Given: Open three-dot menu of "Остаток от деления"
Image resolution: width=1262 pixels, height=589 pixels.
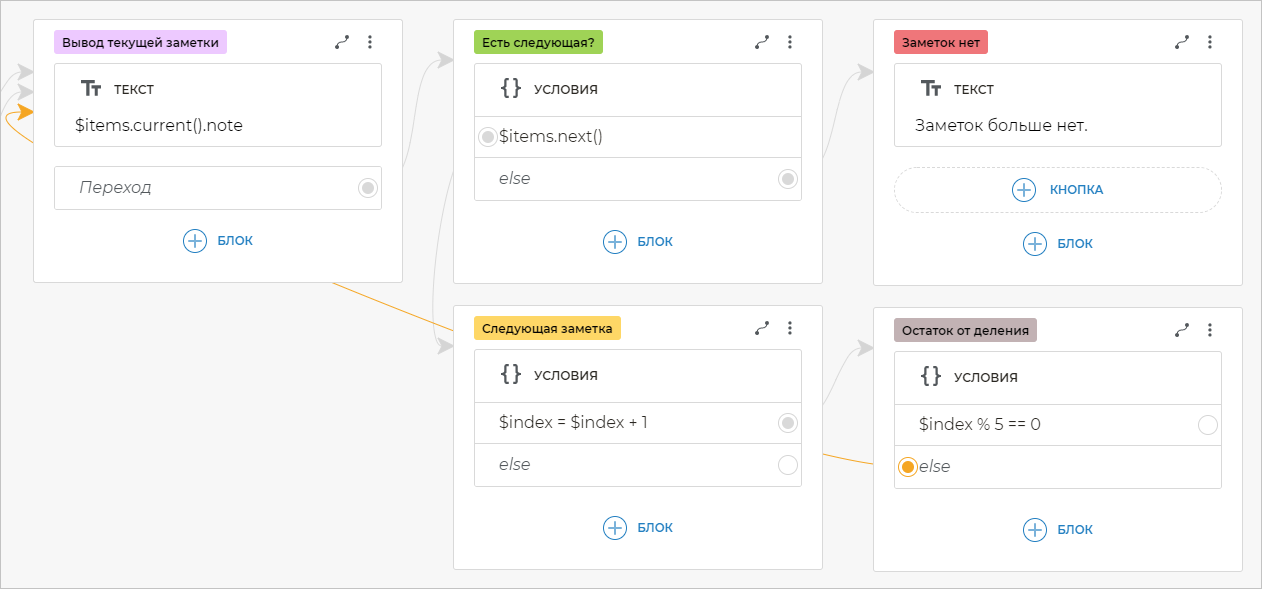Looking at the screenshot, I should pos(1210,330).
